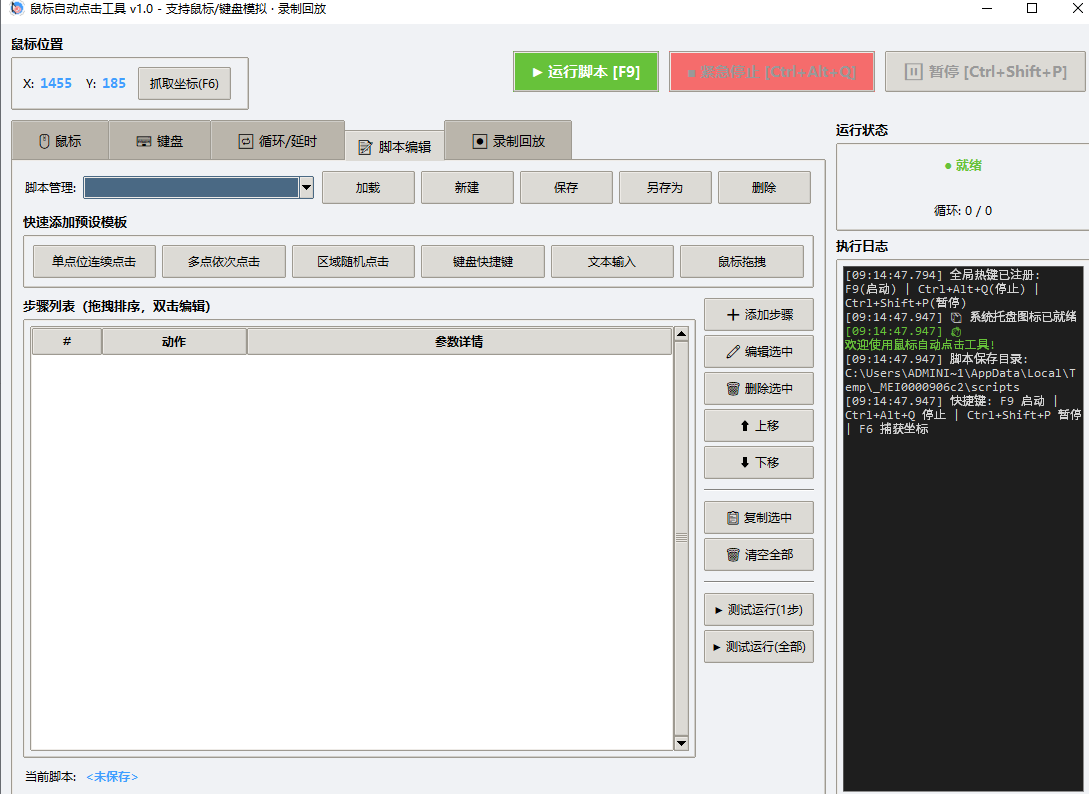Click the 删除选中 trash button

click(x=758, y=388)
